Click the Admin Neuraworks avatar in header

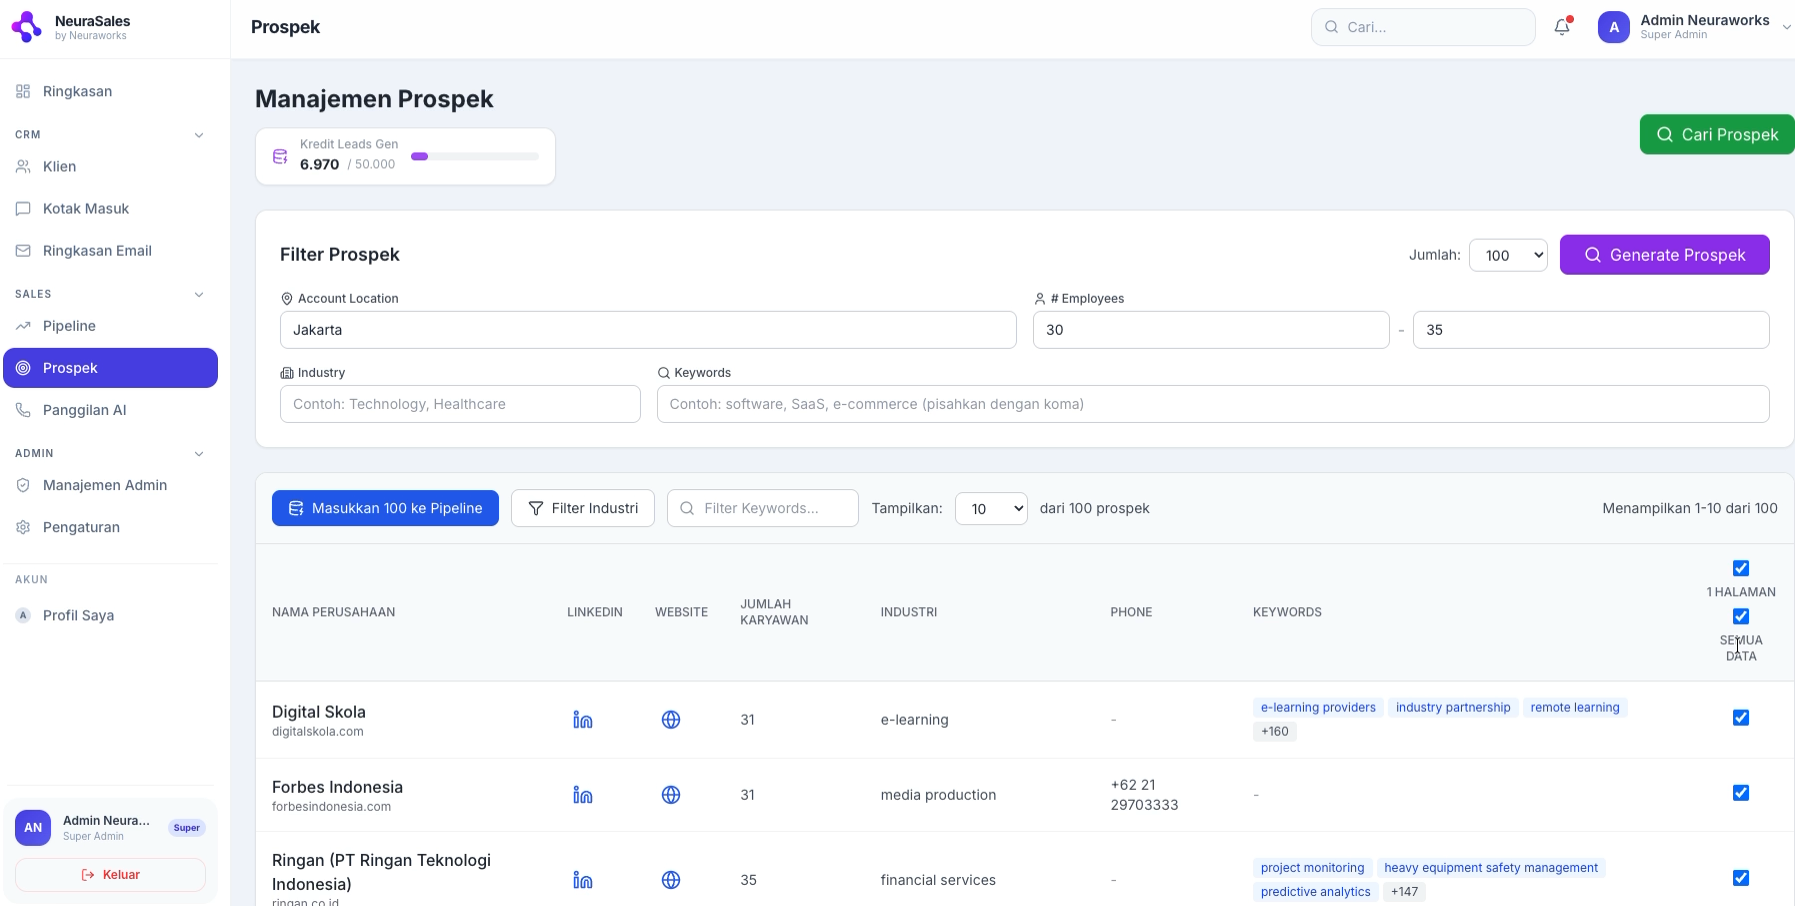coord(1614,27)
